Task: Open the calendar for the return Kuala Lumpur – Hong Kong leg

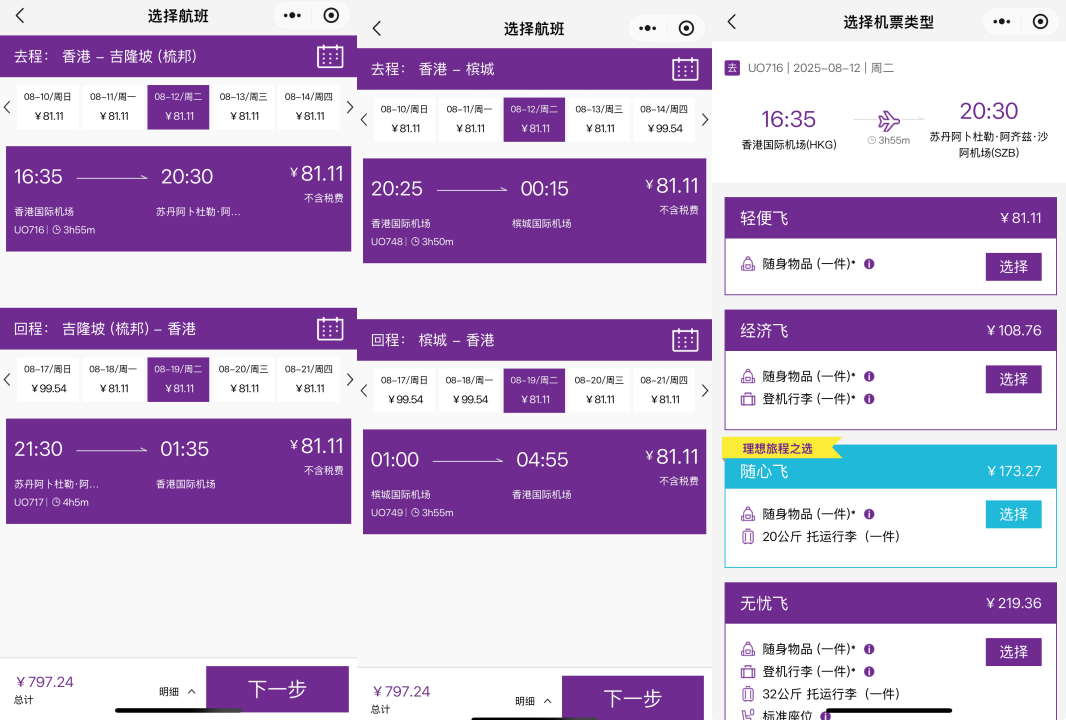Action: tap(330, 328)
